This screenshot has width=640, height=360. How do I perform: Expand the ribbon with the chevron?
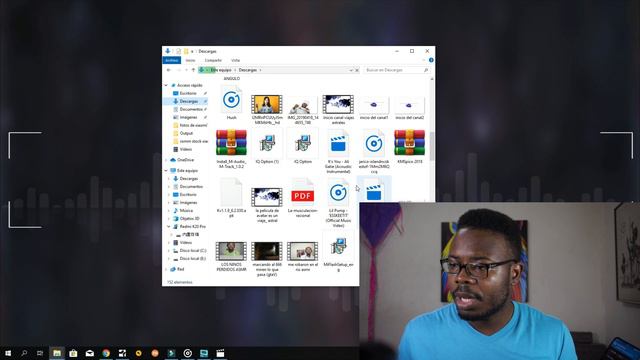point(424,60)
